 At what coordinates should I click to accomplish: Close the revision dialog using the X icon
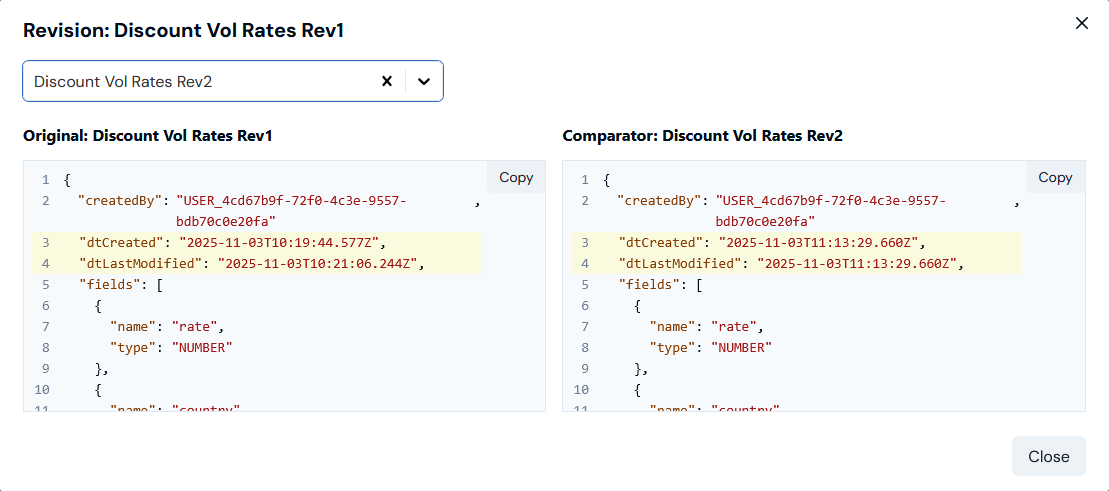click(1081, 23)
